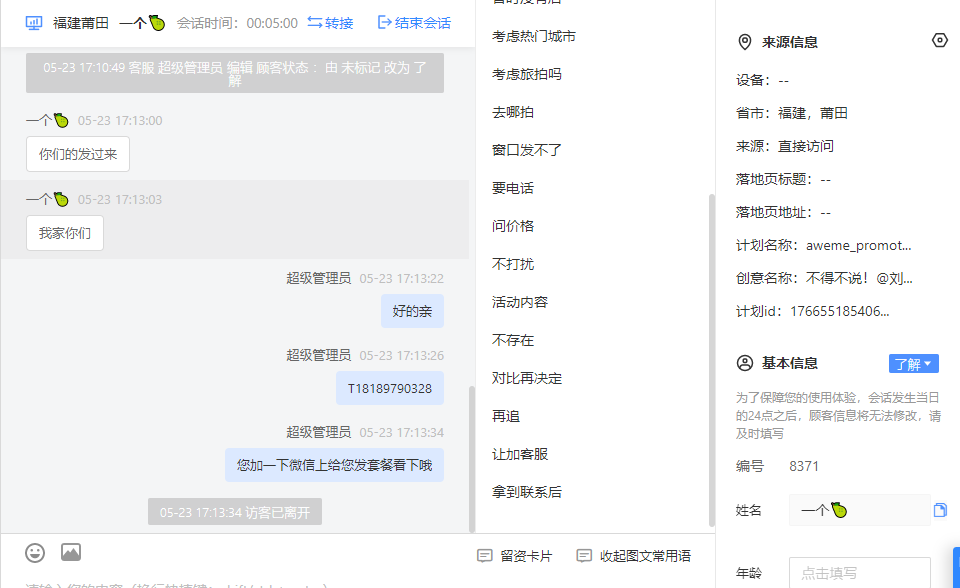This screenshot has width=960, height=588.
Task: Click the 年龄 点击填写 input field
Action: click(x=860, y=573)
